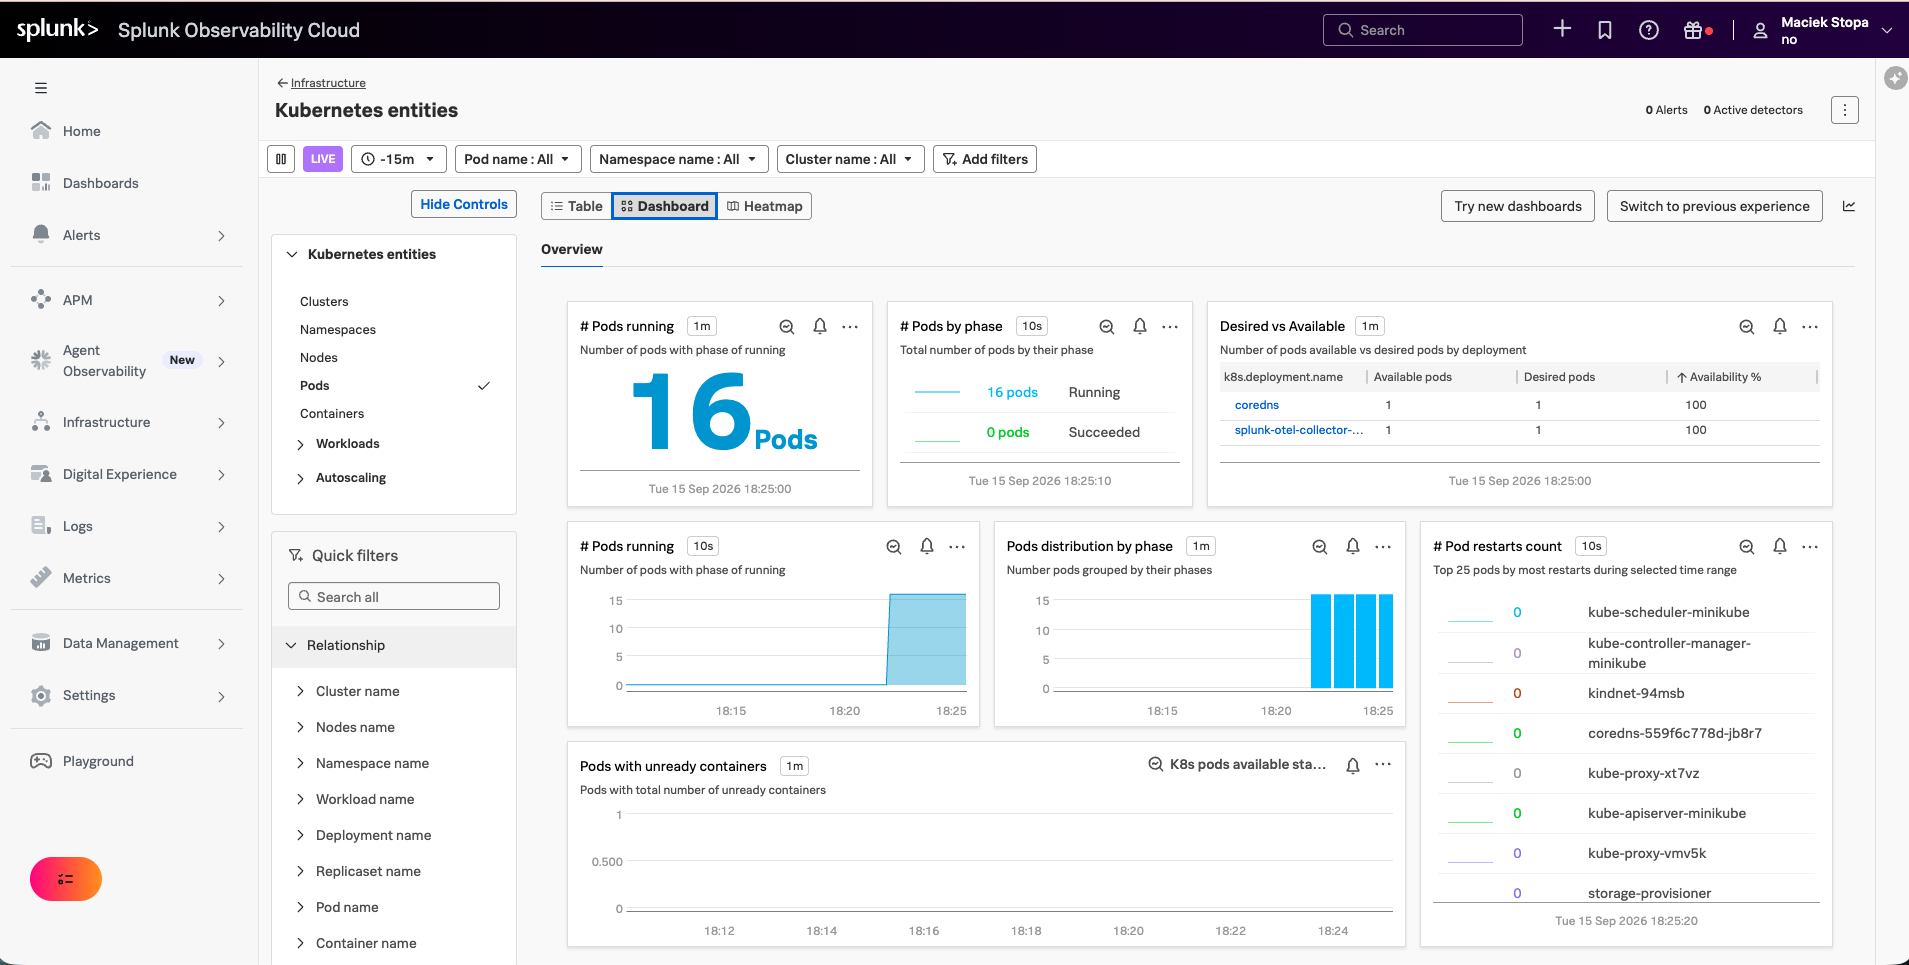Click the Splunk logo

point(57,29)
